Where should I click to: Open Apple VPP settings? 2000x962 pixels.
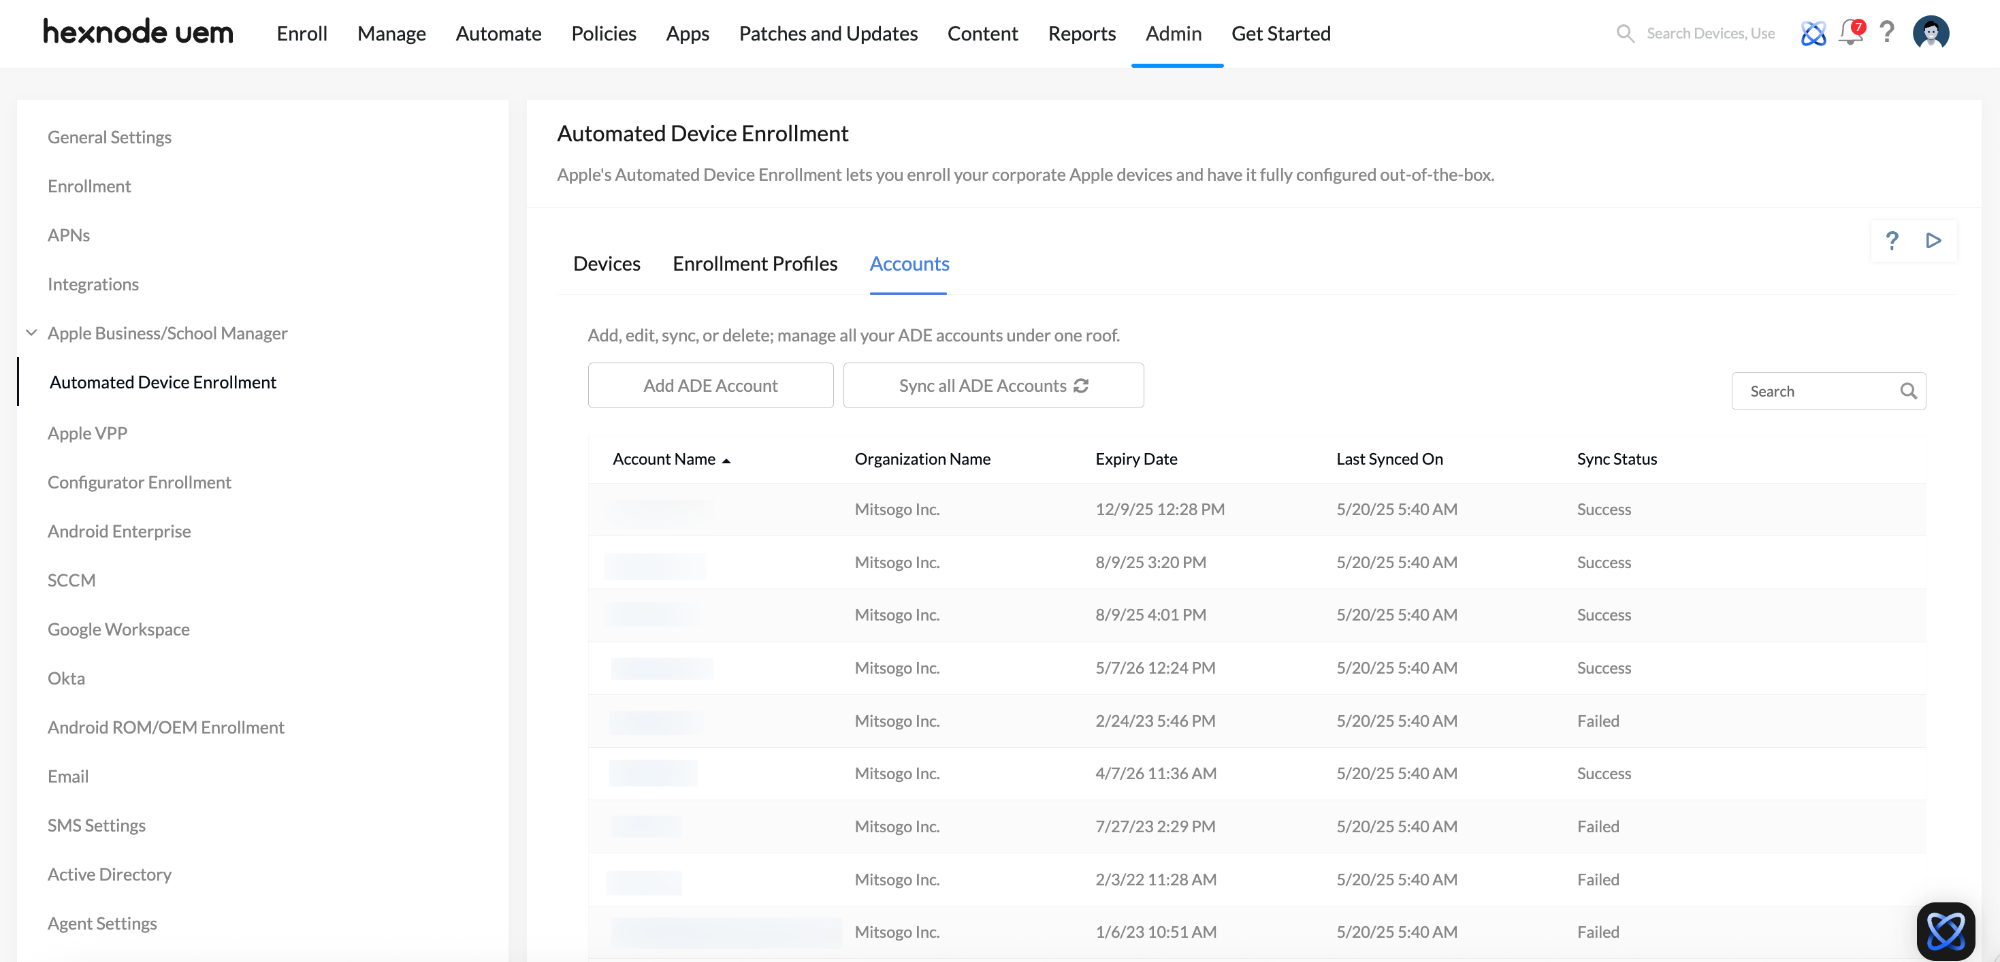point(87,433)
